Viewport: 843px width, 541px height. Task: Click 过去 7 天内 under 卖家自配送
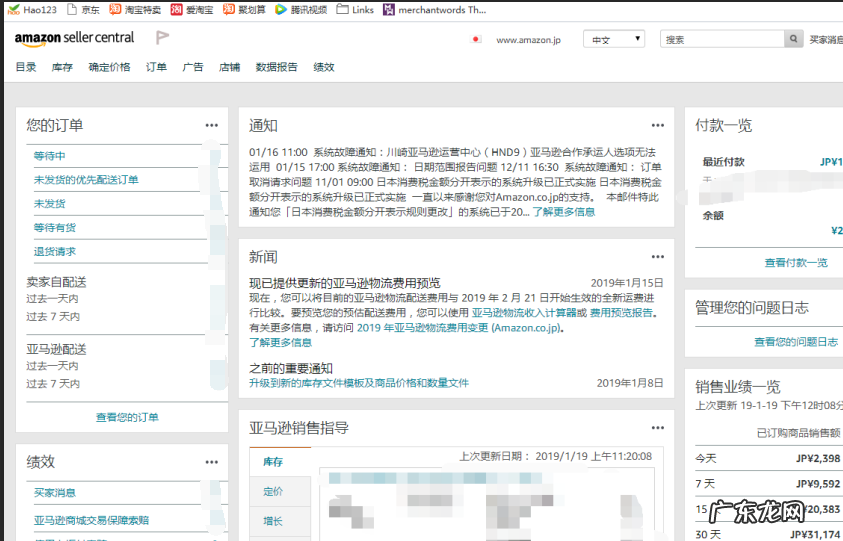53,317
